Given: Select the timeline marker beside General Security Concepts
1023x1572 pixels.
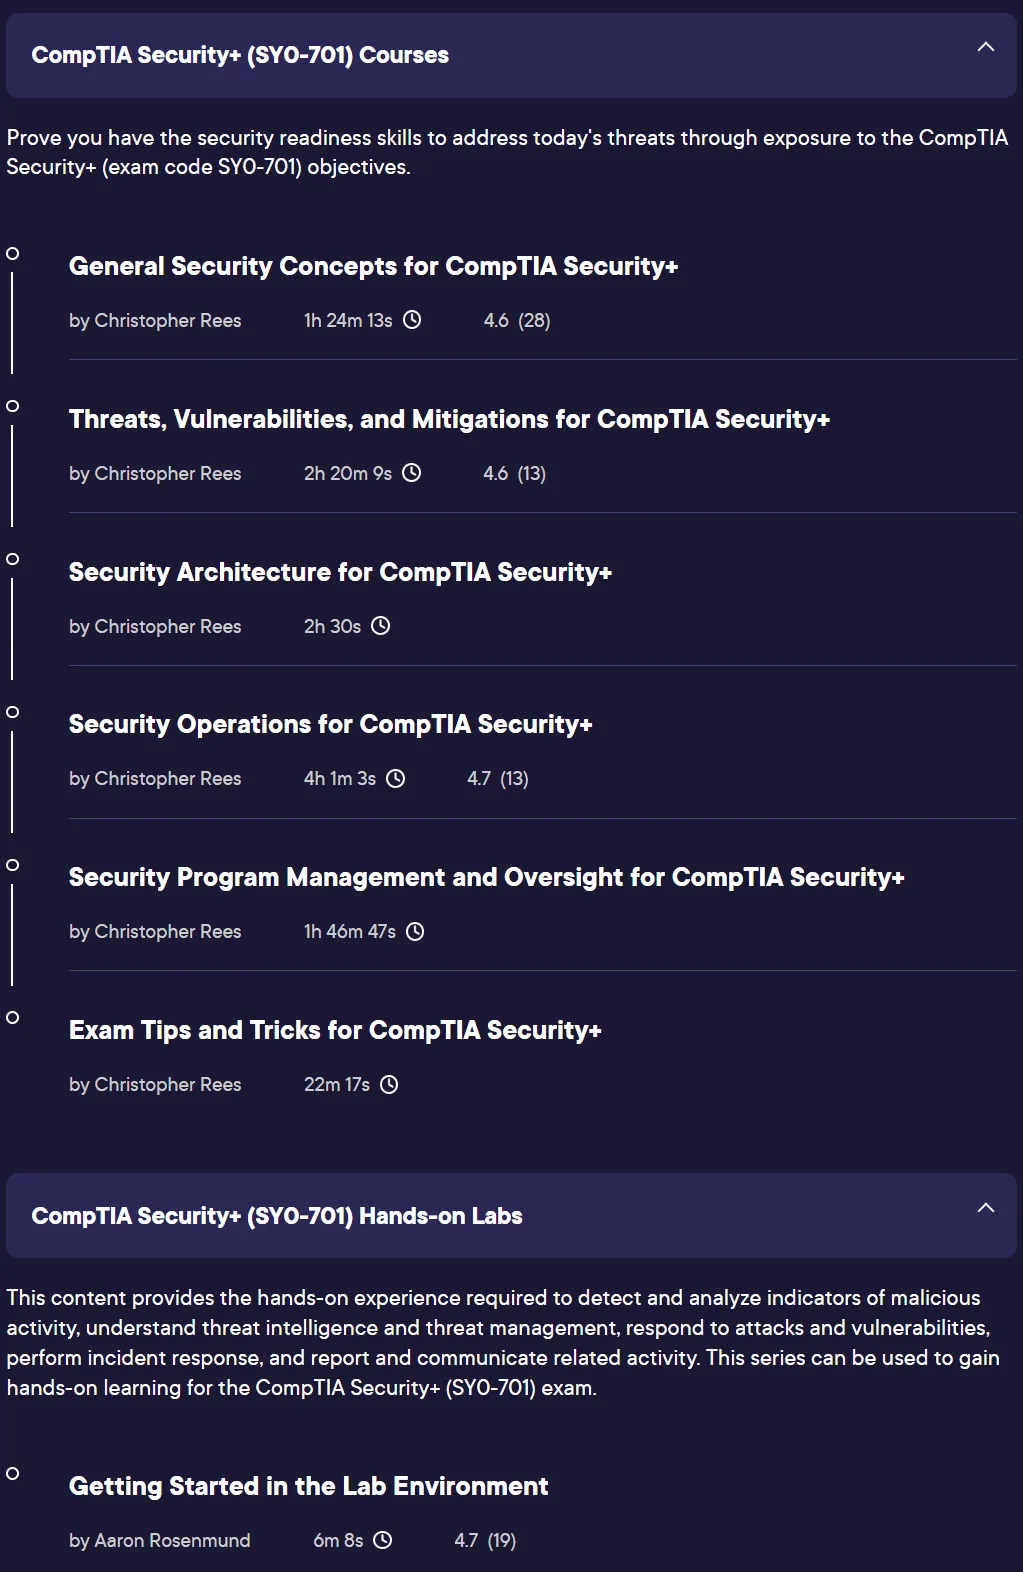Looking at the screenshot, I should point(13,254).
